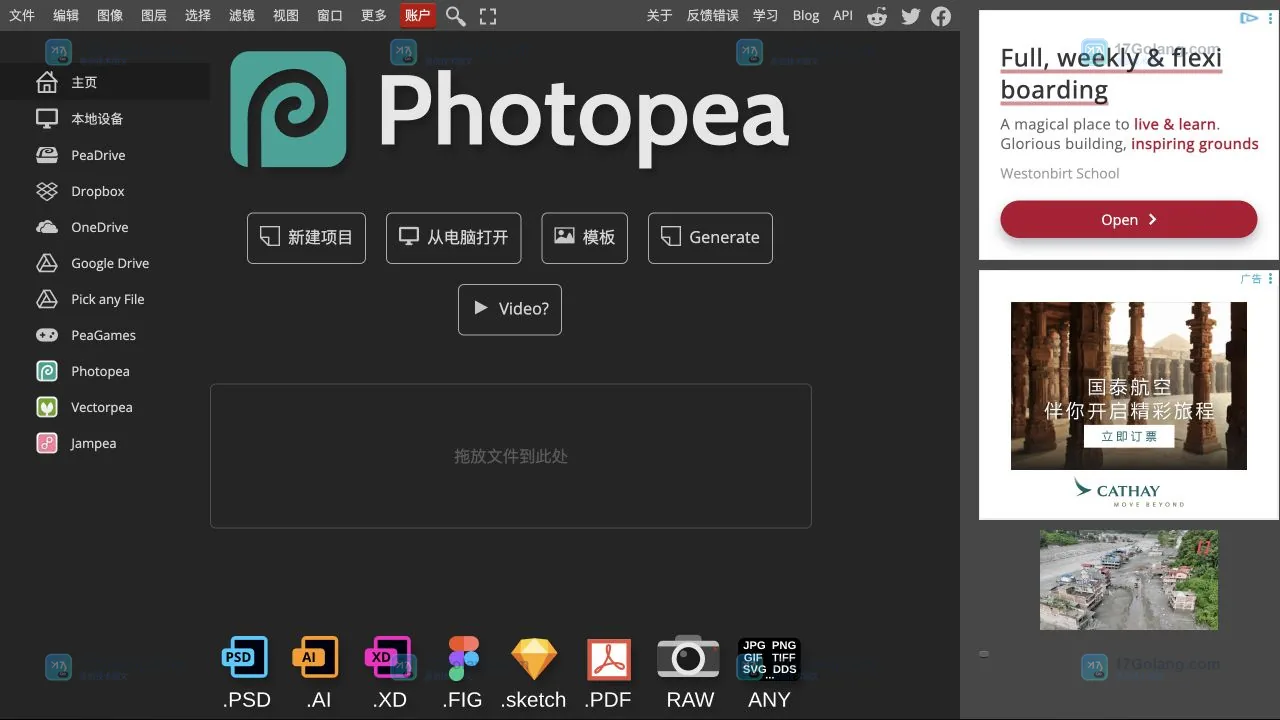The height and width of the screenshot is (720, 1280).
Task: Select the Dropbox label
Action: pyautogui.click(x=98, y=191)
